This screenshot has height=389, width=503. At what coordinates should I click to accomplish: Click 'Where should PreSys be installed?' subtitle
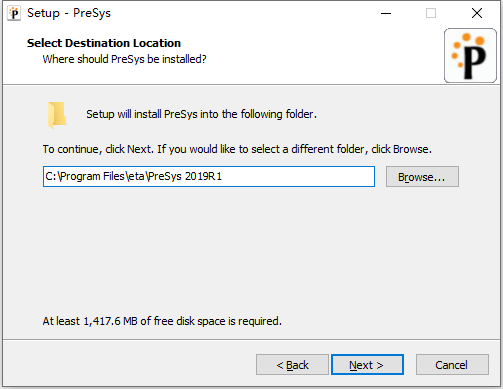[x=124, y=59]
